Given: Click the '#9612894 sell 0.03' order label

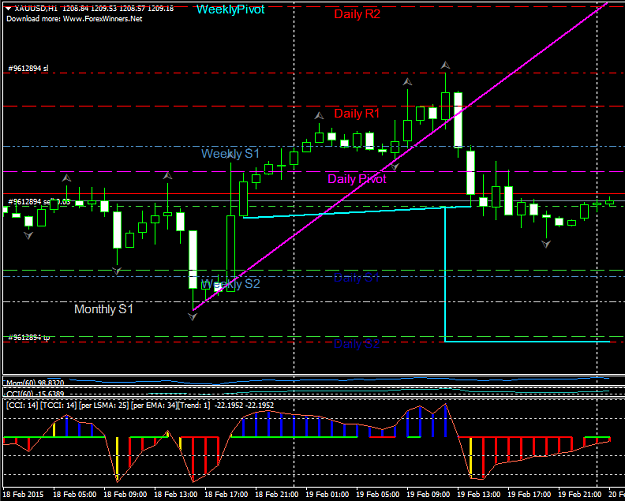Looking at the screenshot, I should pyautogui.click(x=39, y=202).
